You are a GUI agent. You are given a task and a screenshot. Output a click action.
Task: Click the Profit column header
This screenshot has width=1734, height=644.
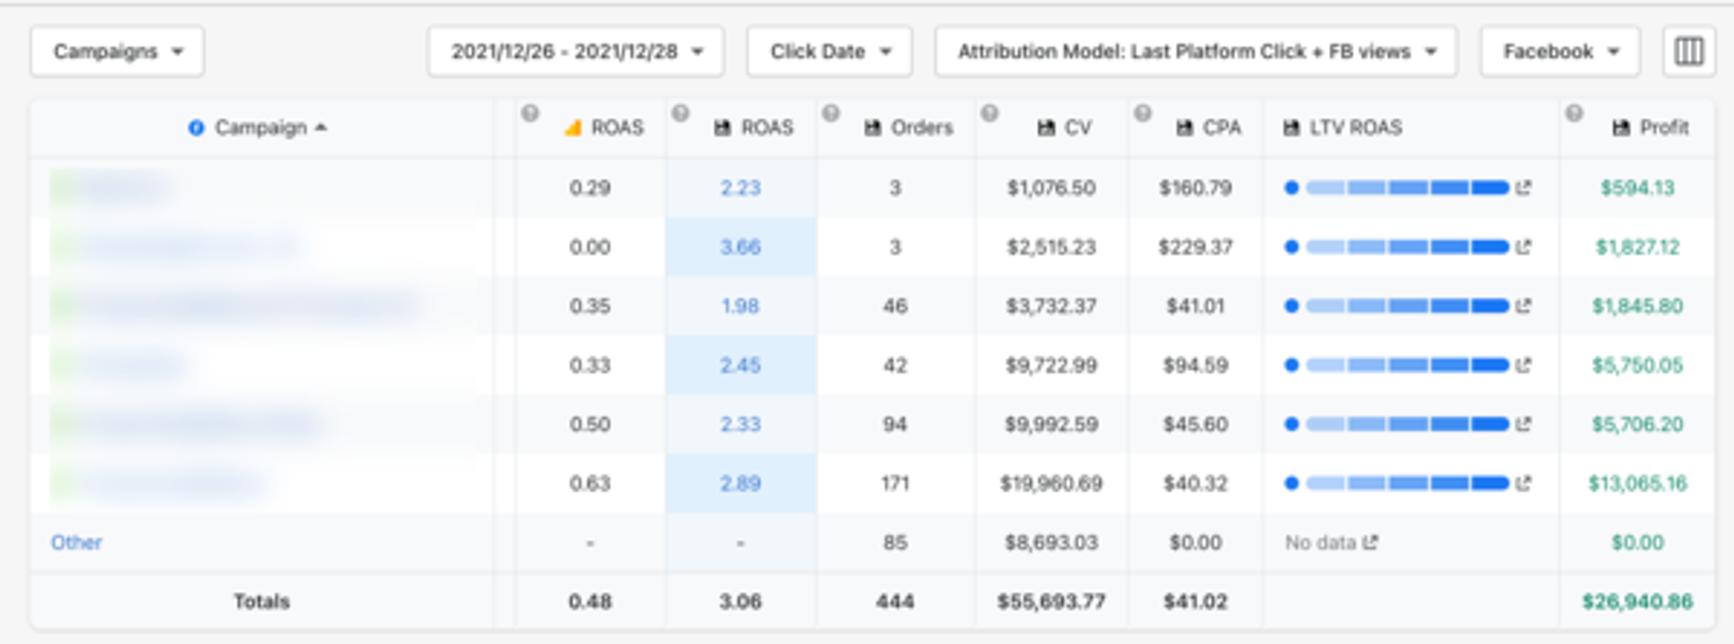tap(1650, 128)
